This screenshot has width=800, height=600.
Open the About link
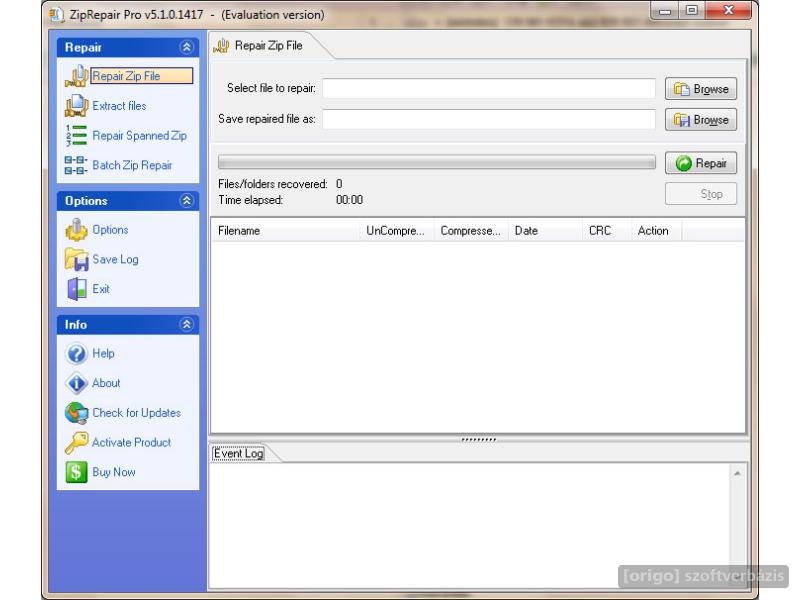(106, 383)
